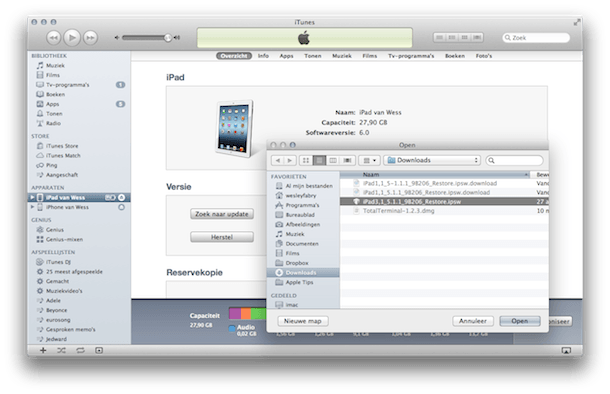Switch to the Boeken tab

click(455, 56)
